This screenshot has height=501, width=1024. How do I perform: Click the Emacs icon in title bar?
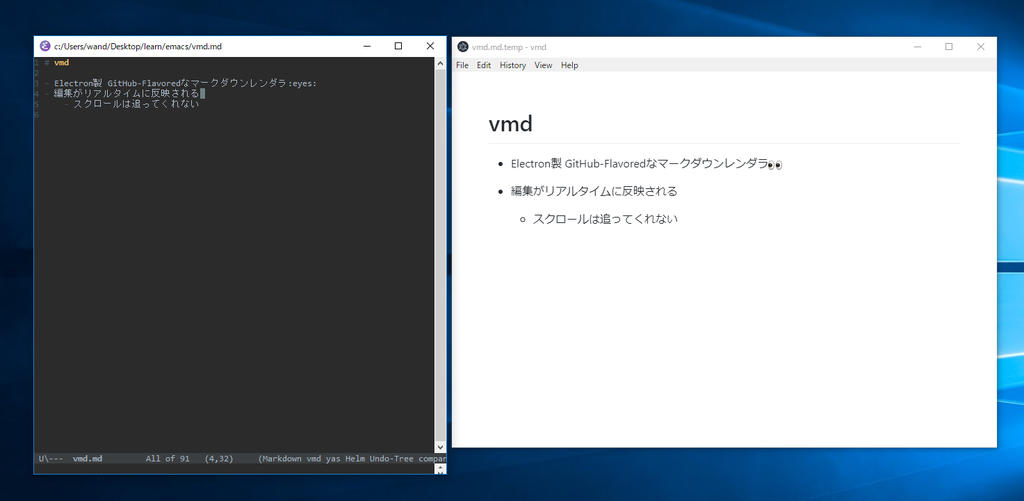click(44, 46)
